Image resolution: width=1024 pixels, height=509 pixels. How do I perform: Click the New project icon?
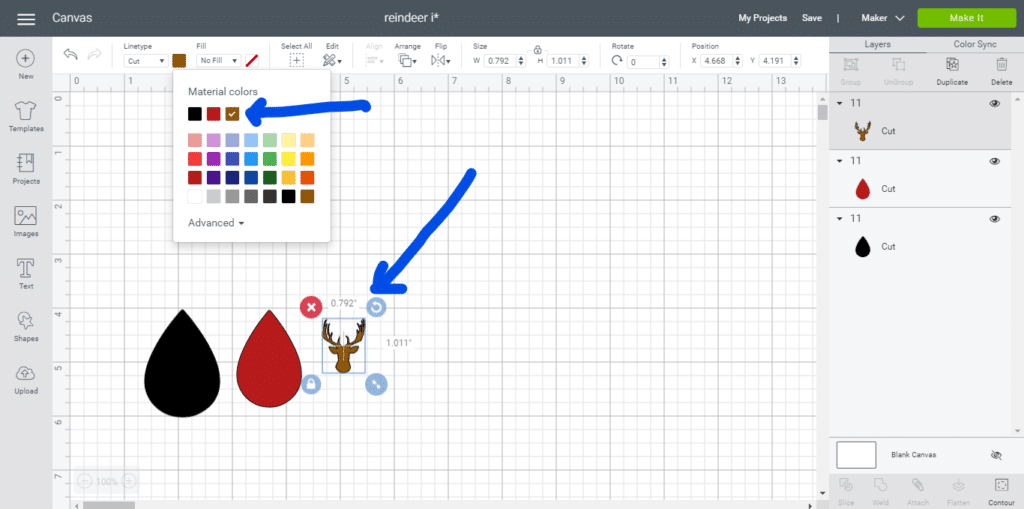click(25, 58)
